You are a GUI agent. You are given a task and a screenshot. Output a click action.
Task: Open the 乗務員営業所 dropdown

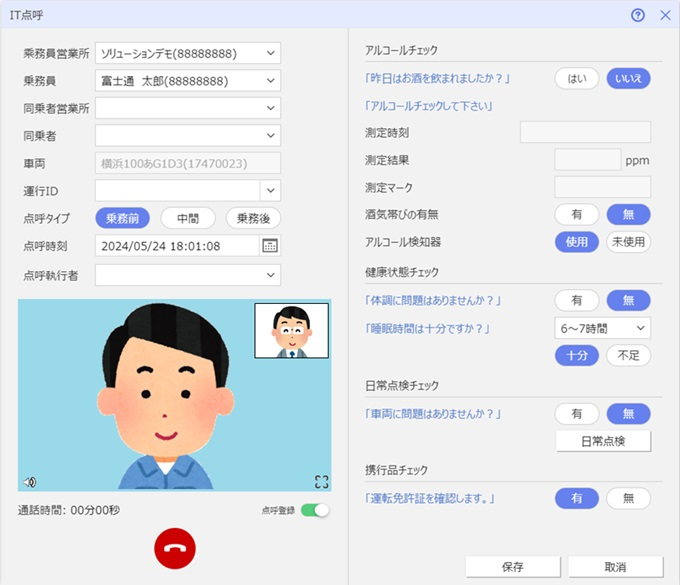click(x=188, y=53)
